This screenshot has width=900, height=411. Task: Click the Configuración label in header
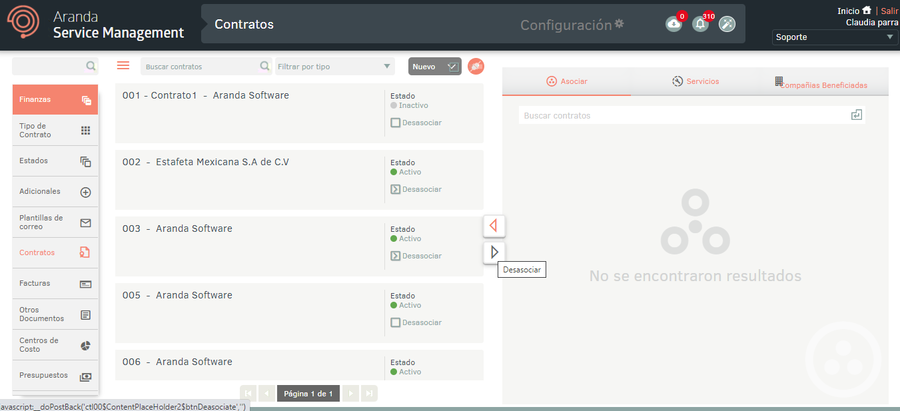point(566,25)
